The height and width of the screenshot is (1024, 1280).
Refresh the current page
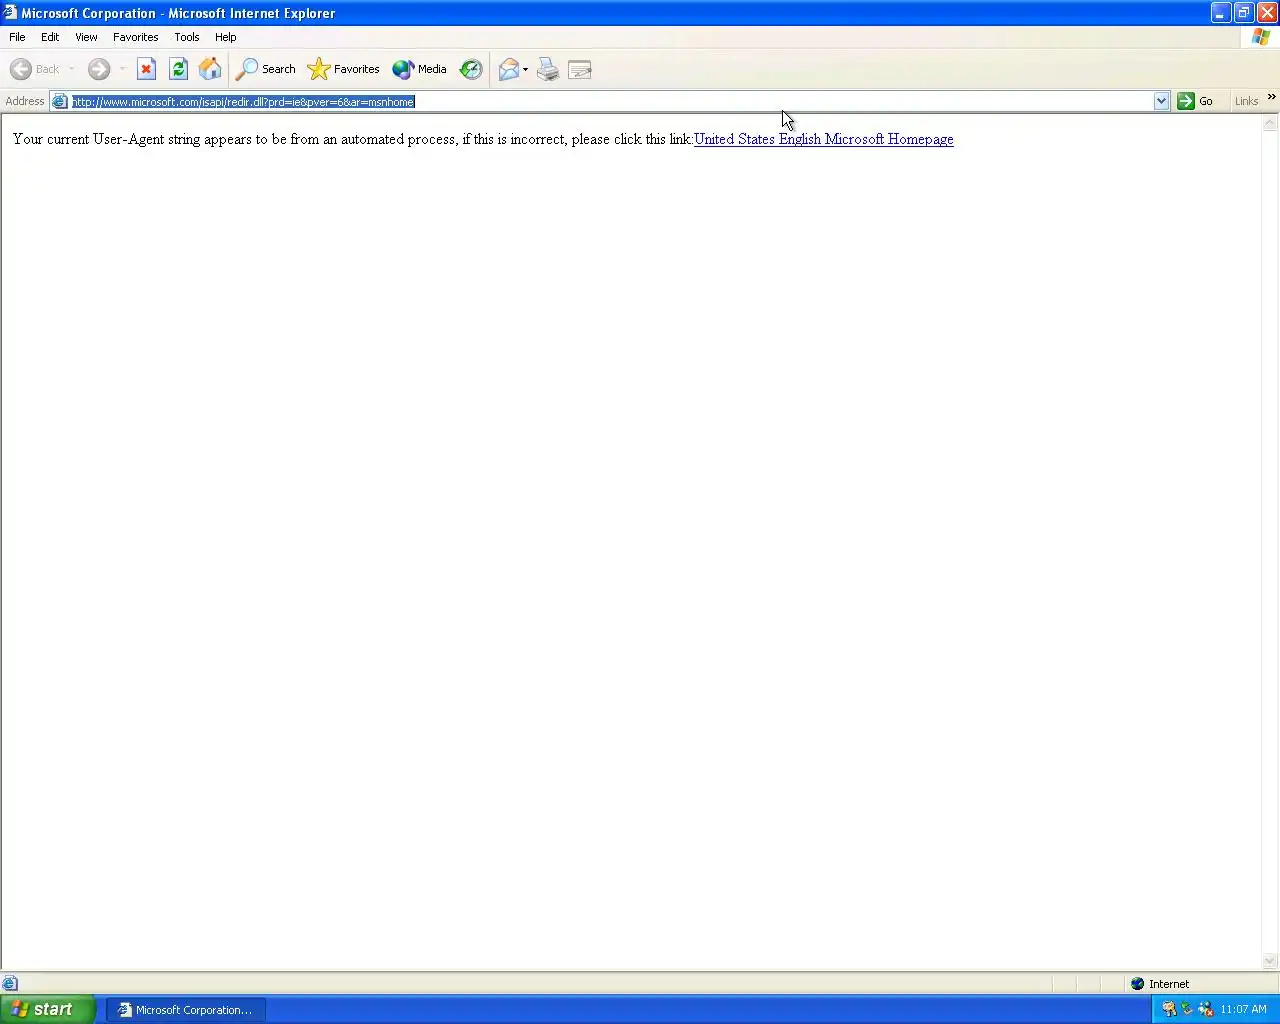[x=178, y=69]
